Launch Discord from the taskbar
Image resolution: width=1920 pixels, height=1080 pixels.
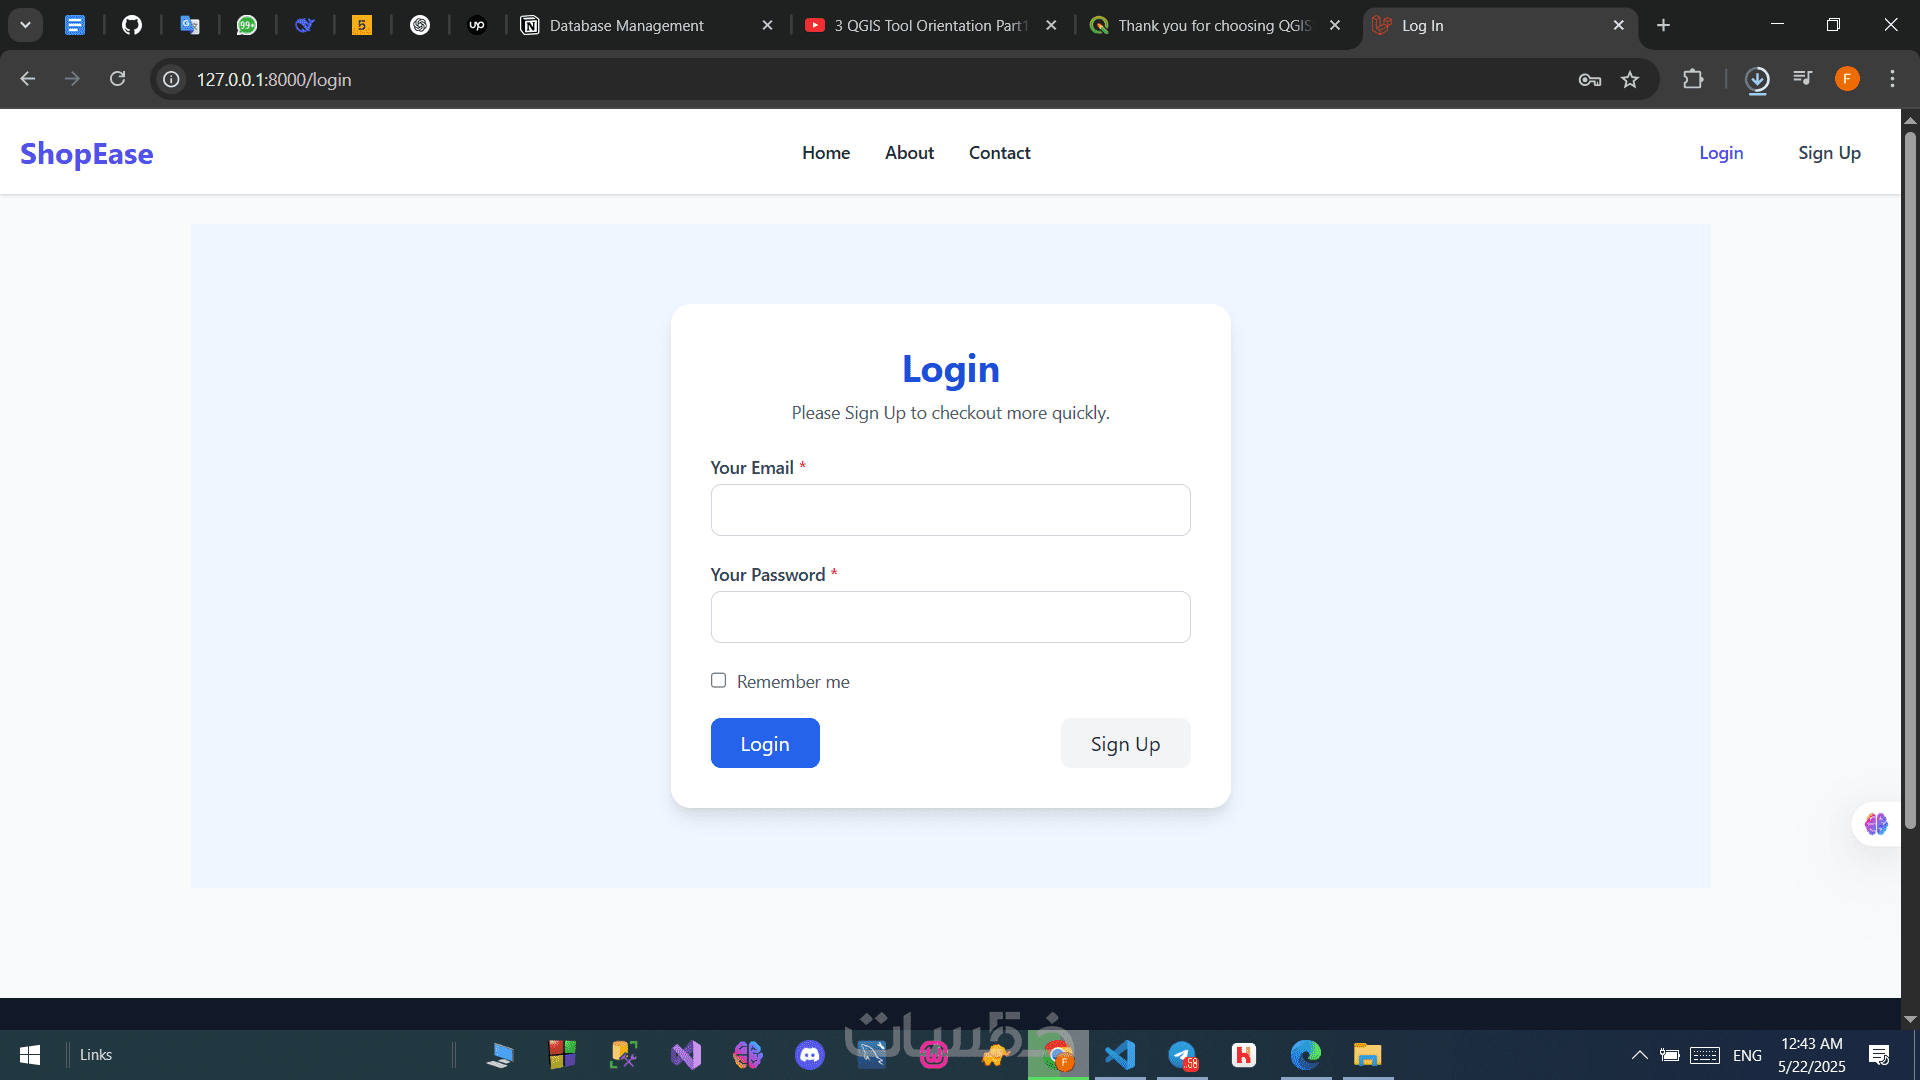tap(809, 1055)
